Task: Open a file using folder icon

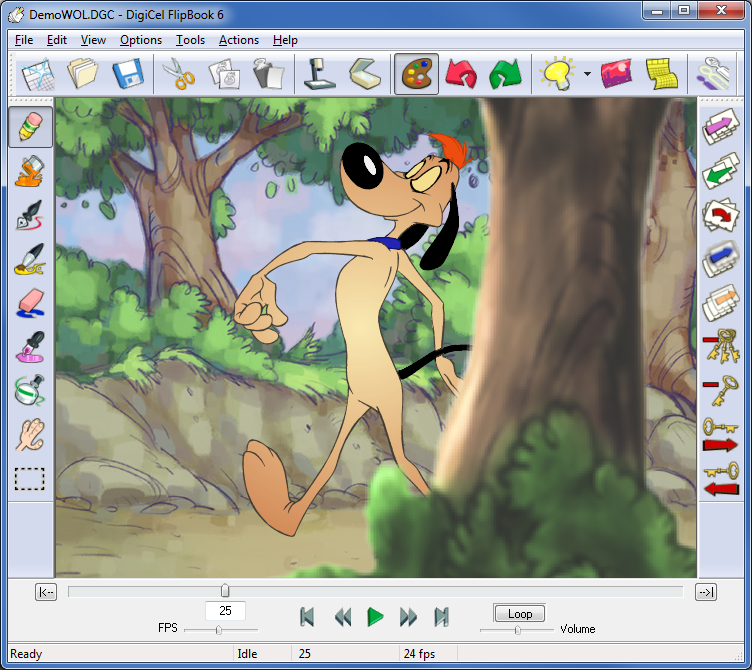Action: tap(82, 73)
